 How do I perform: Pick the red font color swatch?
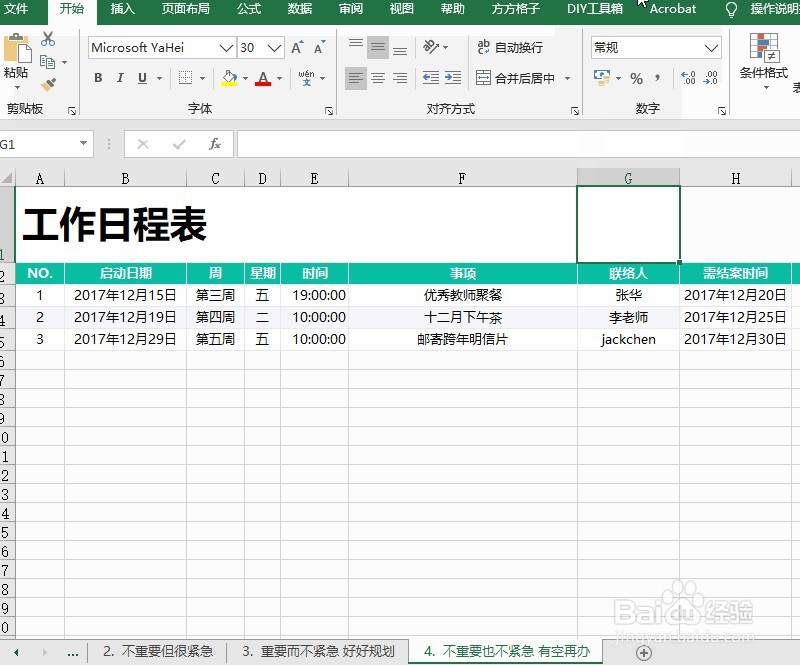(264, 82)
